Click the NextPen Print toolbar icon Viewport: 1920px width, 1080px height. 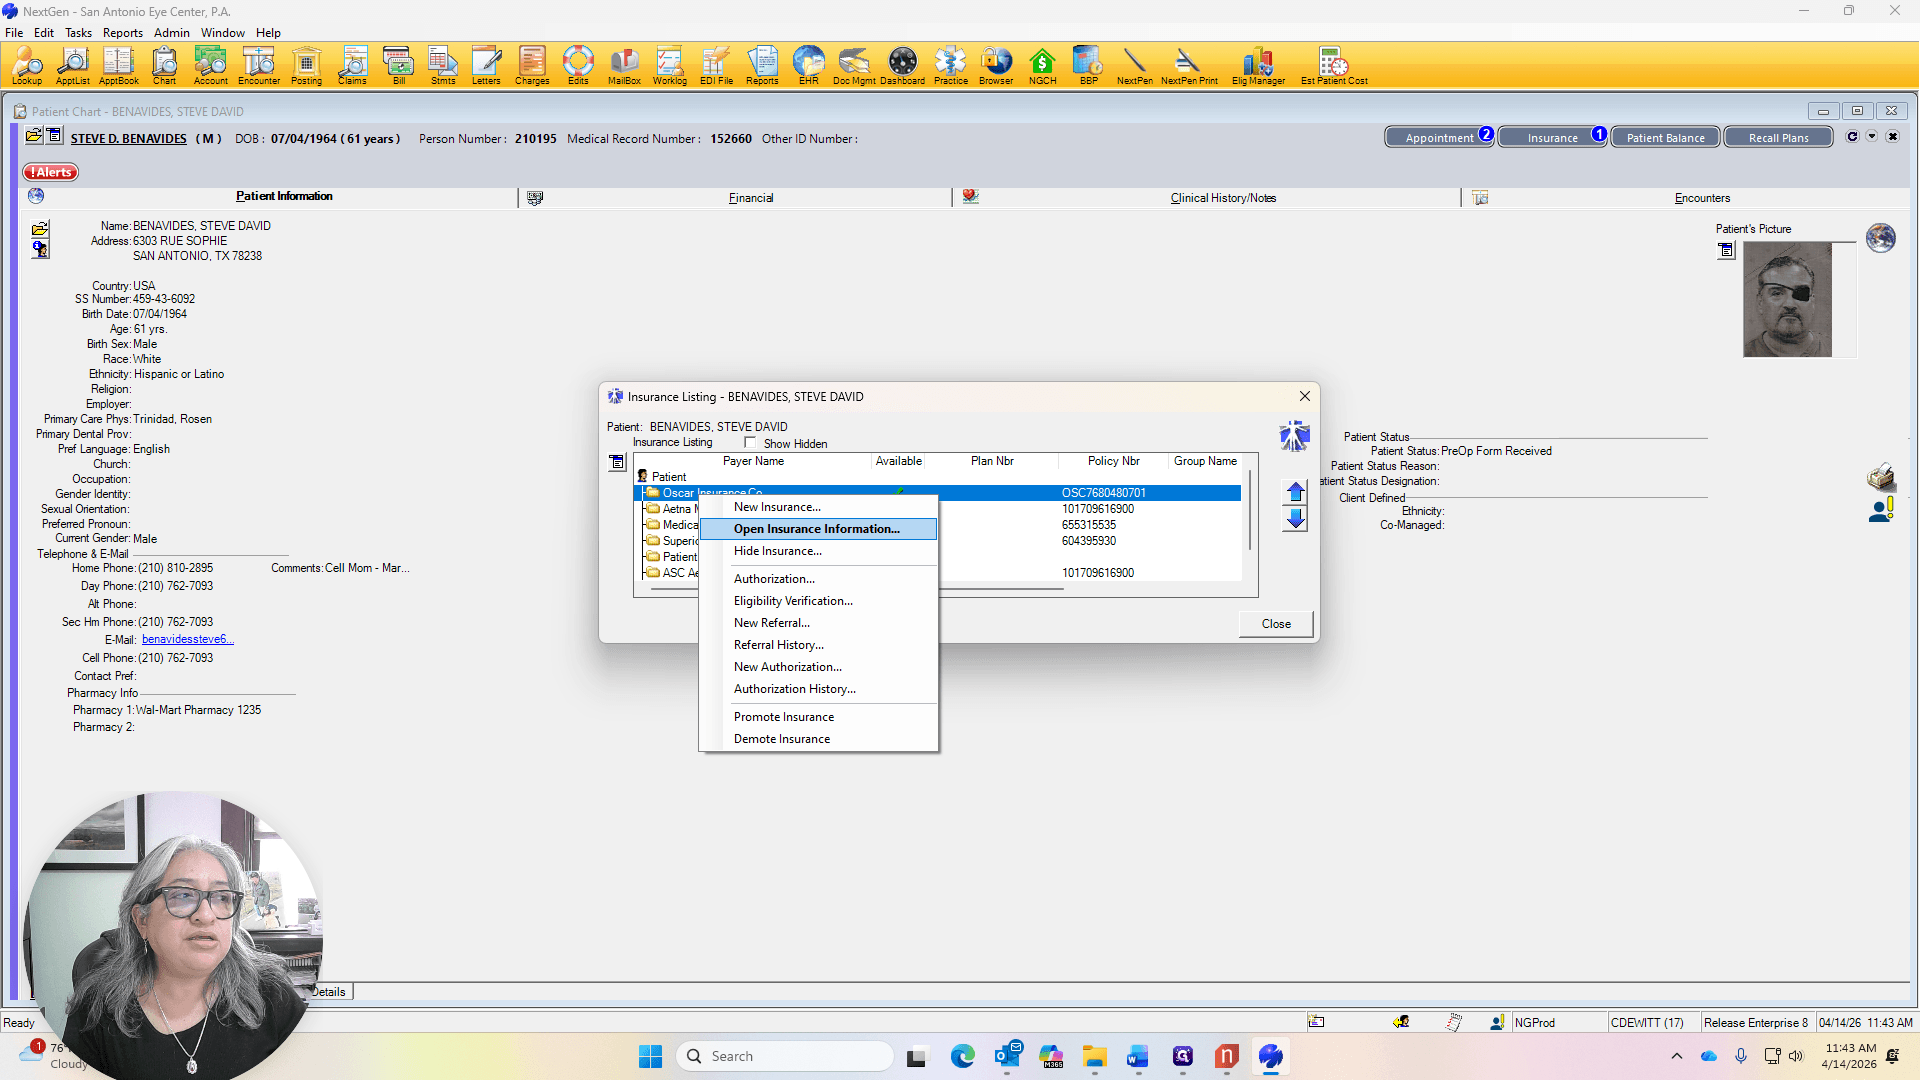click(1189, 66)
